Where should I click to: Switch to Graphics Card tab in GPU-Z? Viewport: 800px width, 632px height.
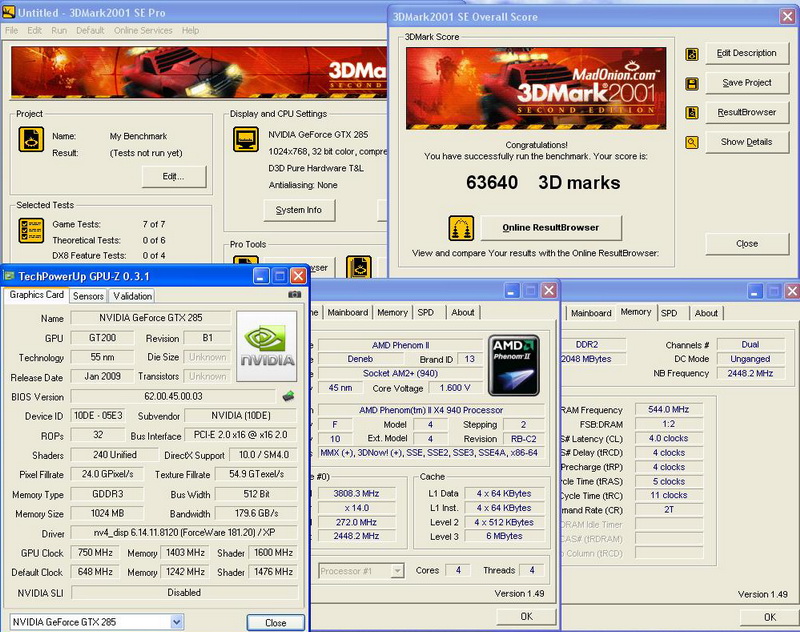tap(36, 295)
